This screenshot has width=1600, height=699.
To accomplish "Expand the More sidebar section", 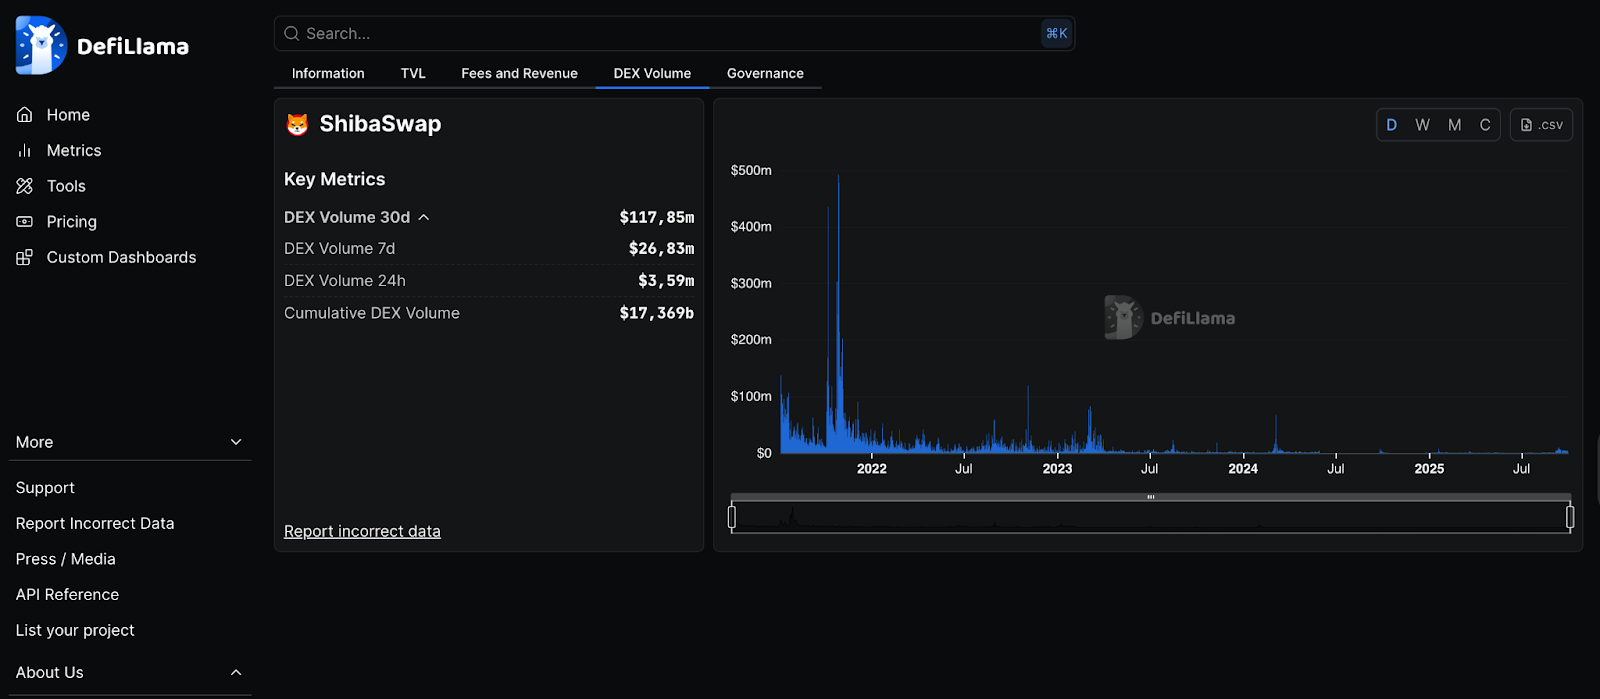I will click(236, 442).
